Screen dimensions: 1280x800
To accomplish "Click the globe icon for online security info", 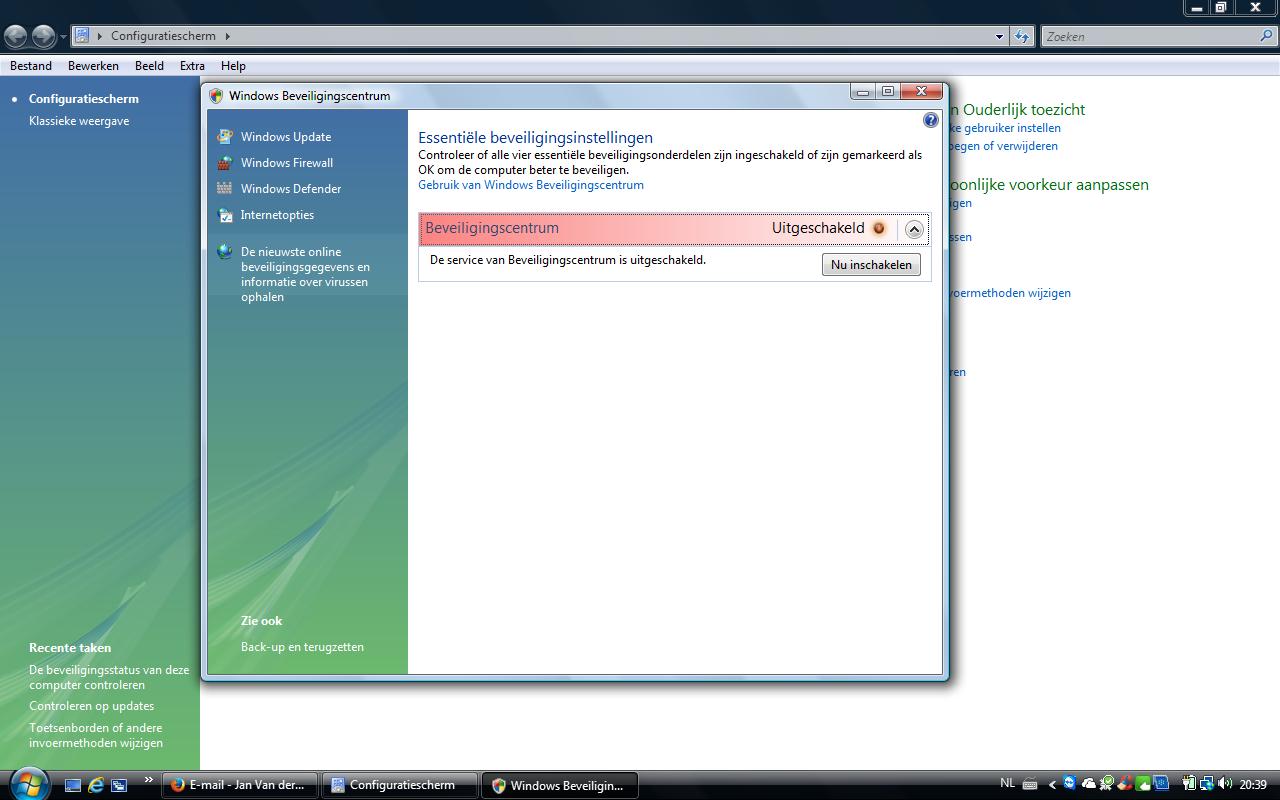I will (224, 252).
